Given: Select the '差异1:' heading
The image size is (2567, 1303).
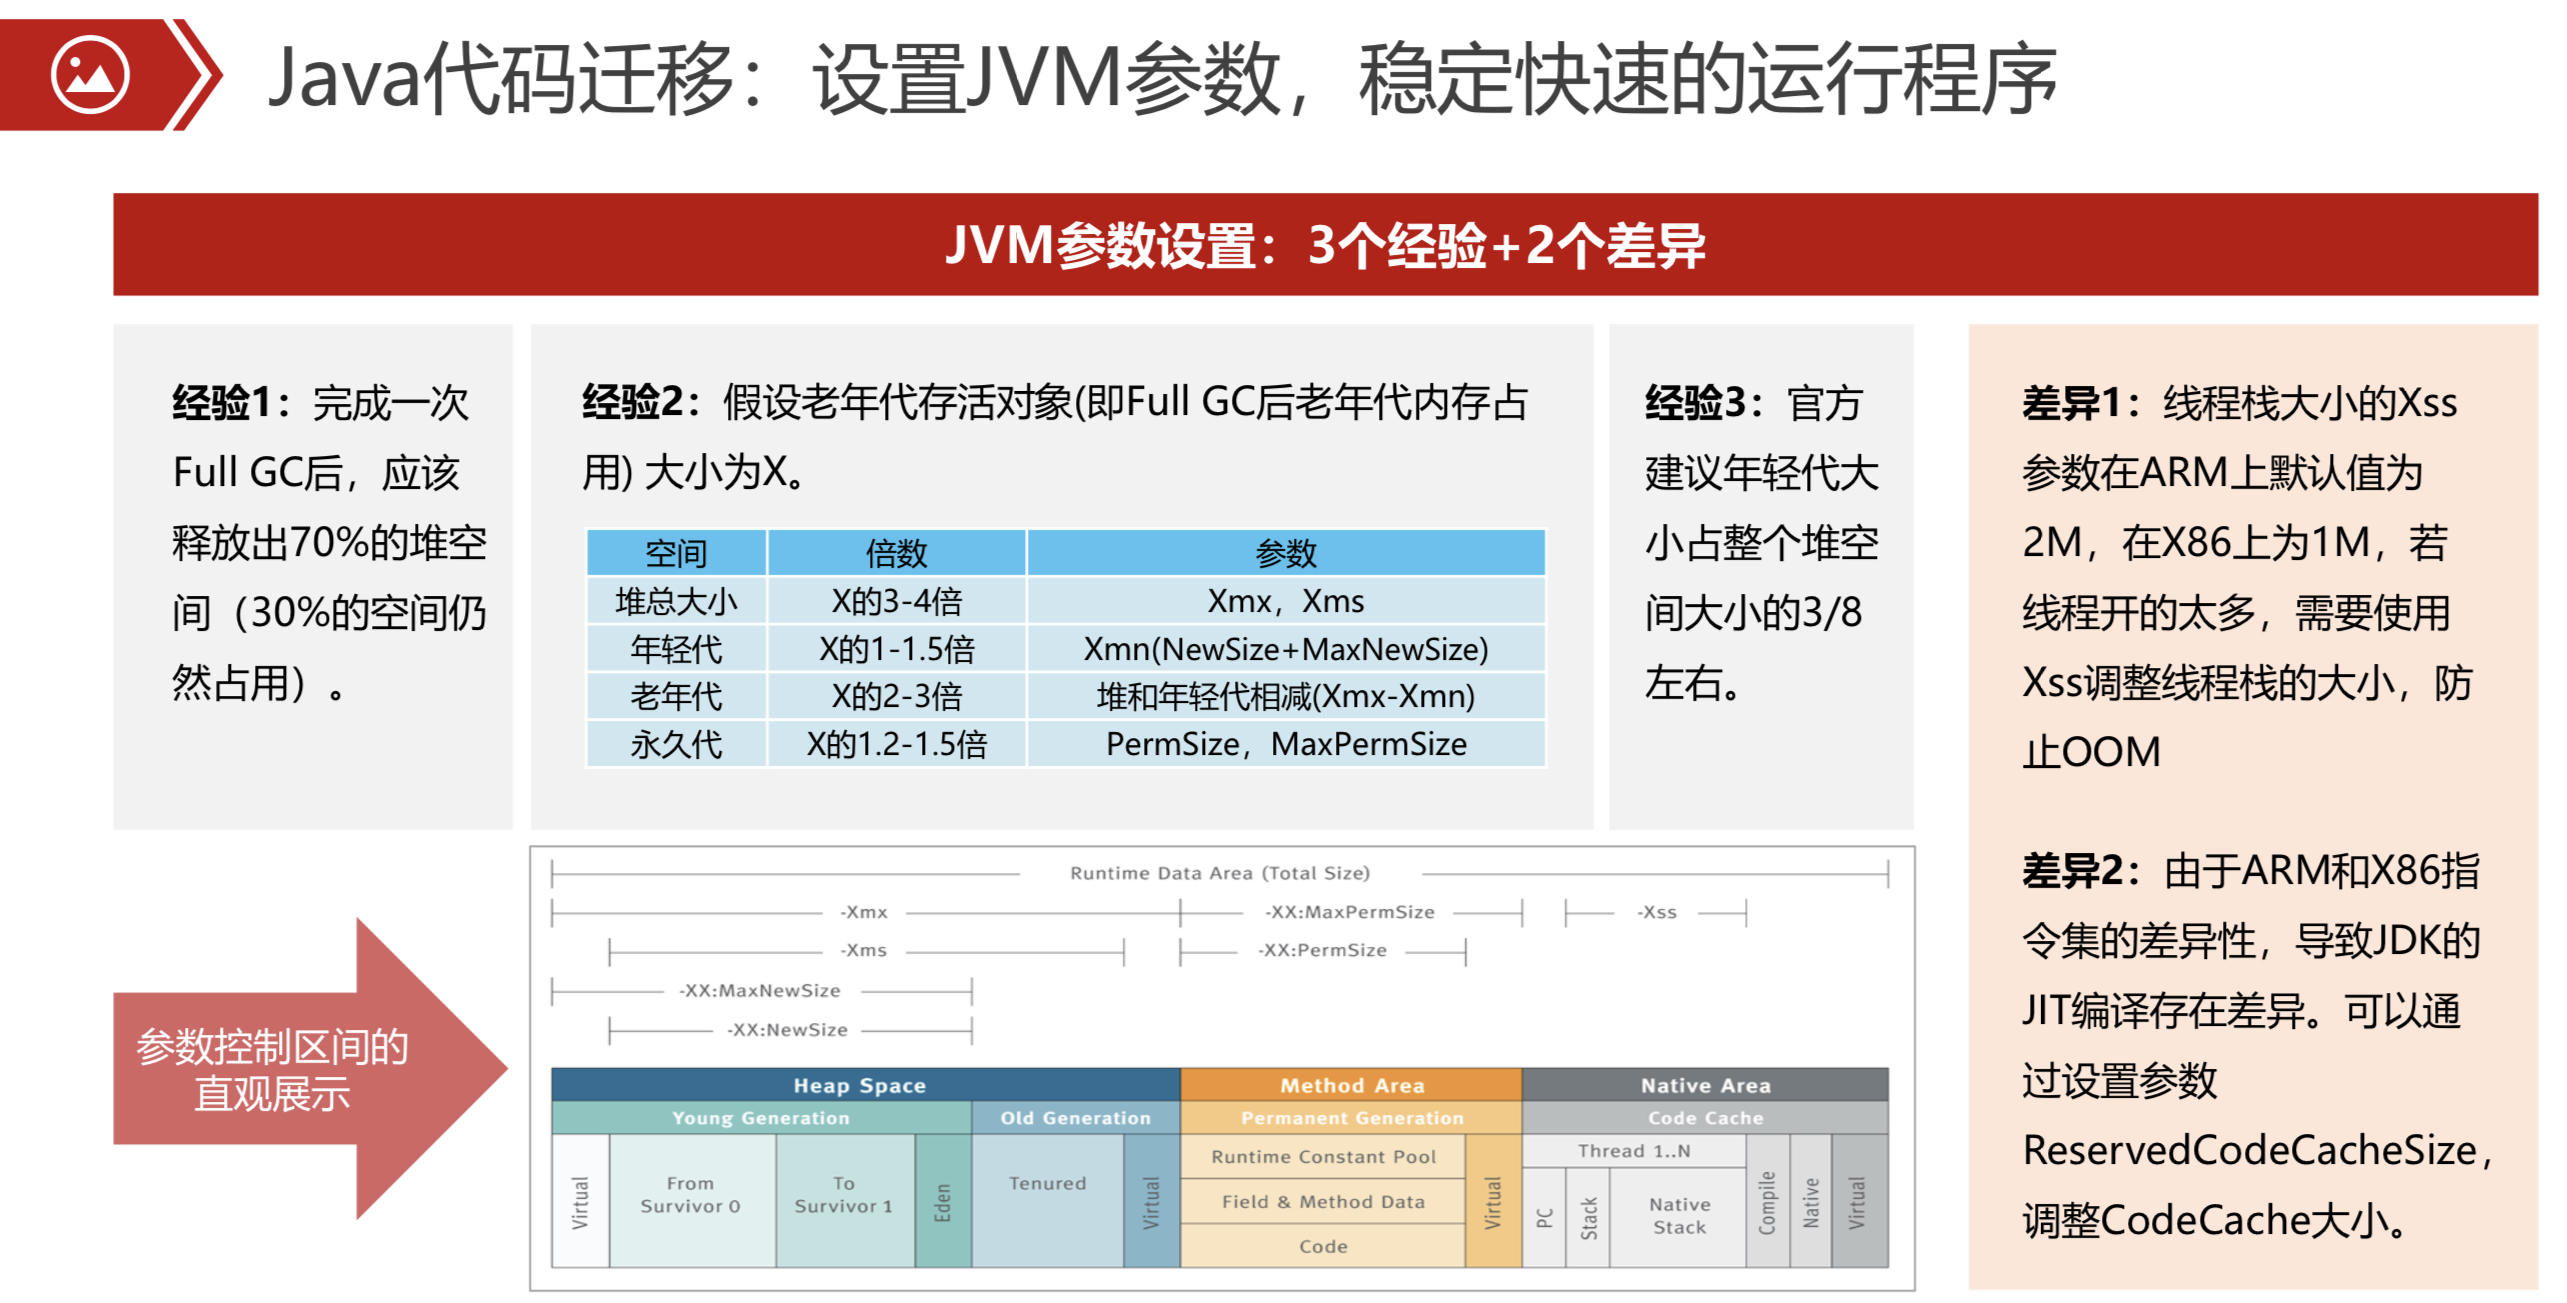Looking at the screenshot, I should (2082, 402).
